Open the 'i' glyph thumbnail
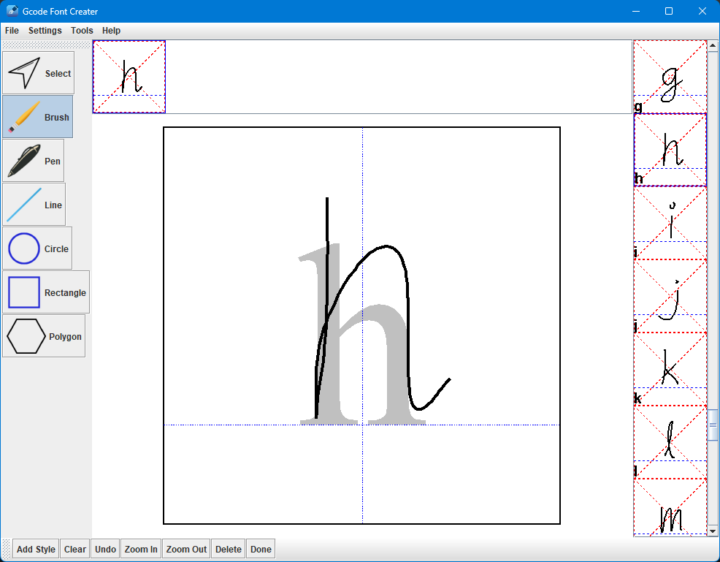 pos(670,223)
